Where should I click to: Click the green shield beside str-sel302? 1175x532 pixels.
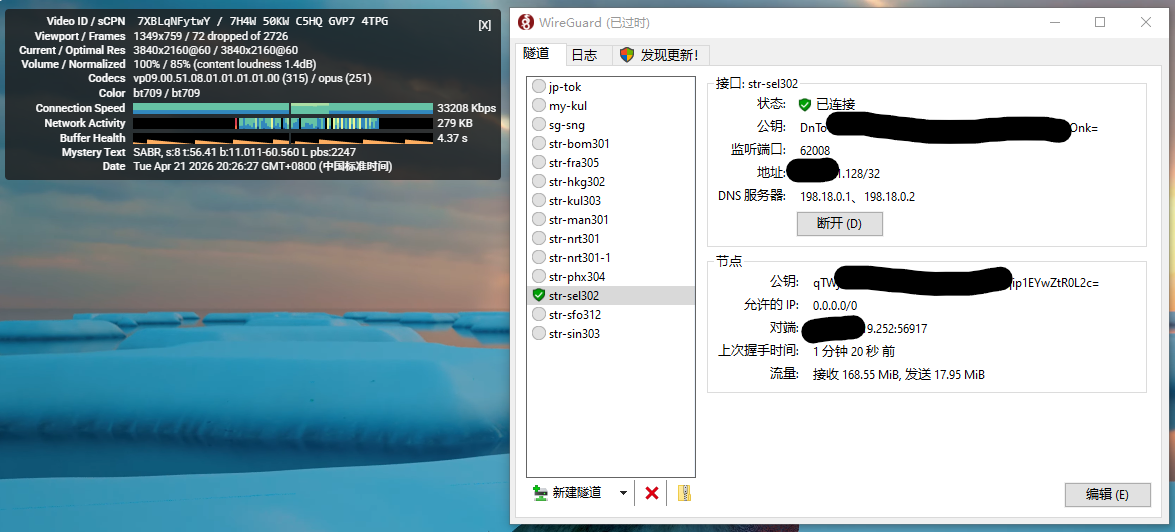click(538, 295)
